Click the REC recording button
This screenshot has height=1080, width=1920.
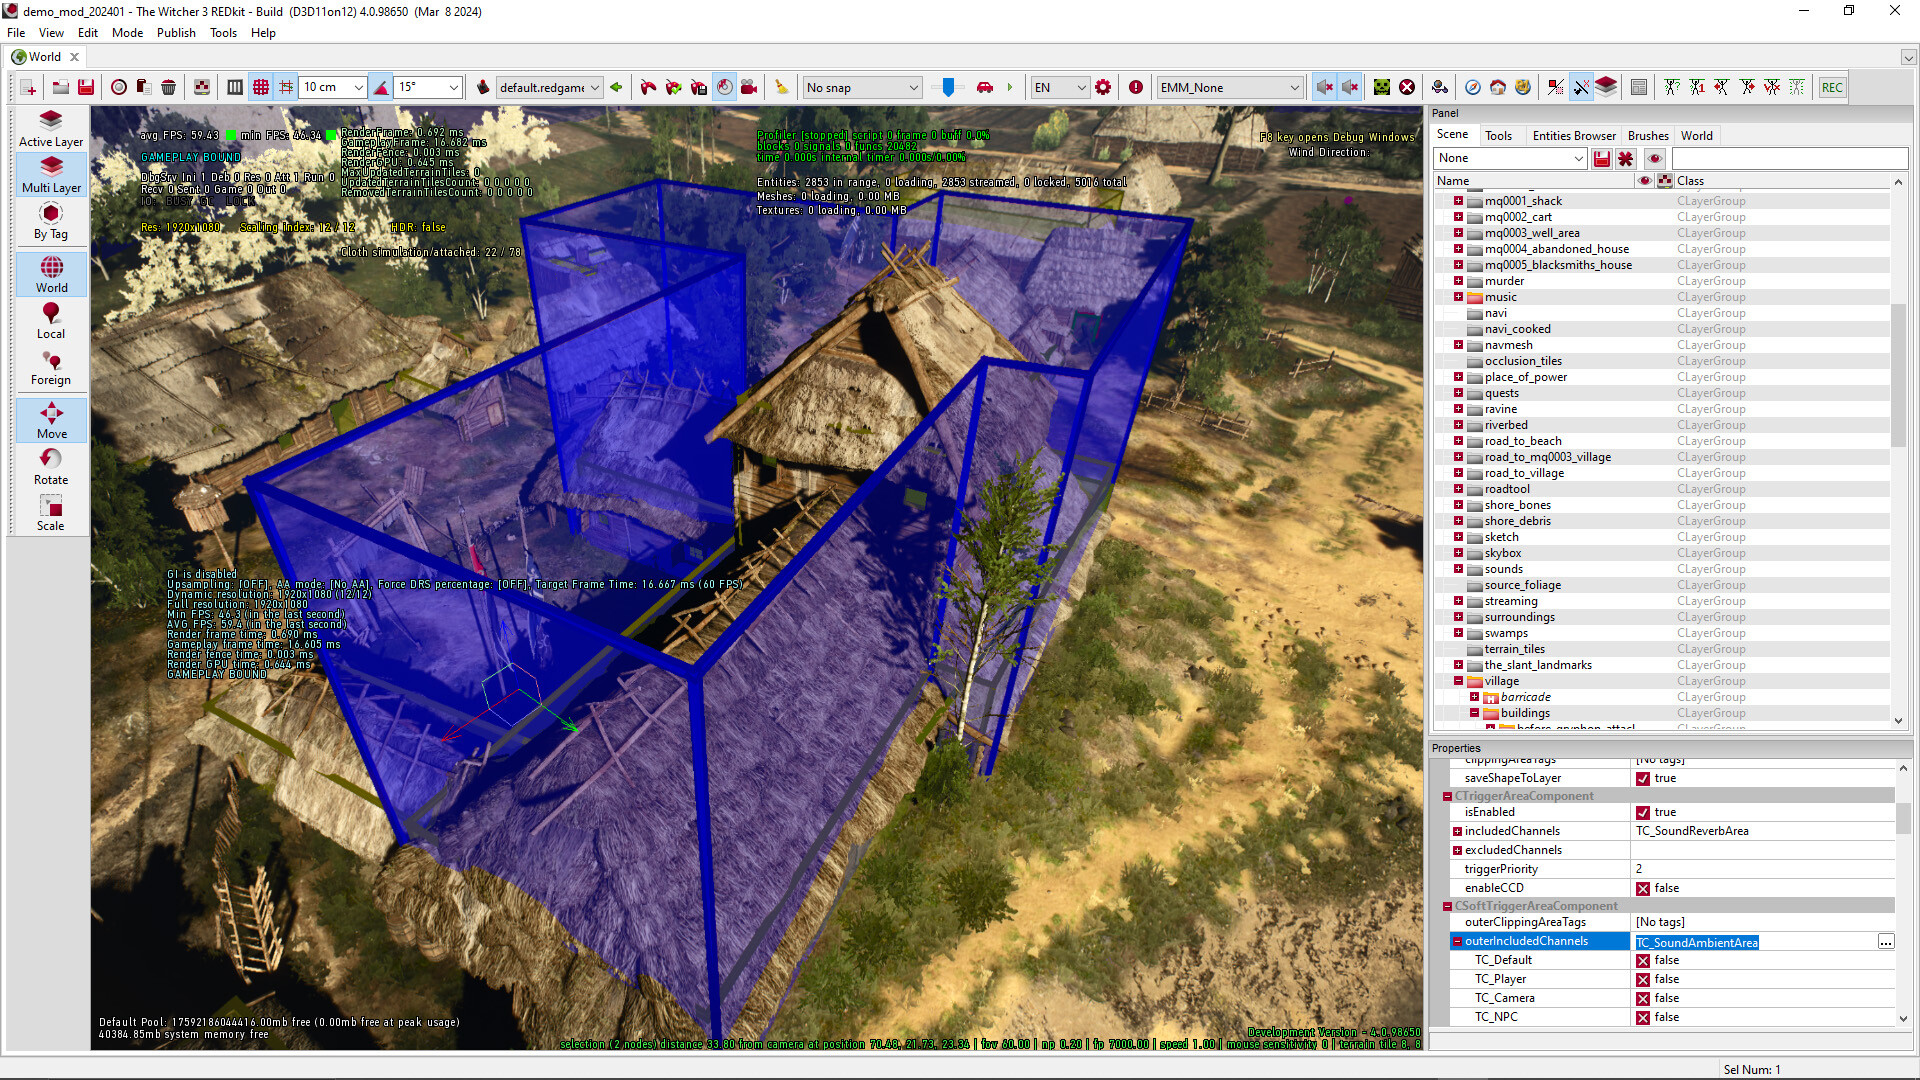click(1831, 87)
